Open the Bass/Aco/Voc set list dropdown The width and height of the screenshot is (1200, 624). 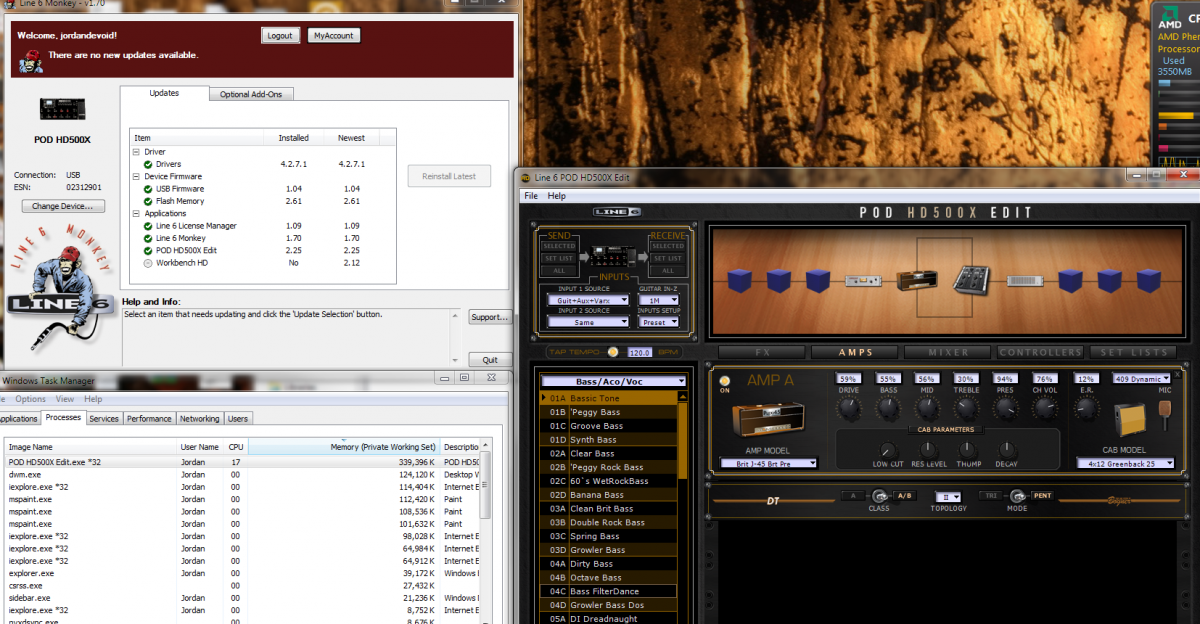(x=614, y=381)
